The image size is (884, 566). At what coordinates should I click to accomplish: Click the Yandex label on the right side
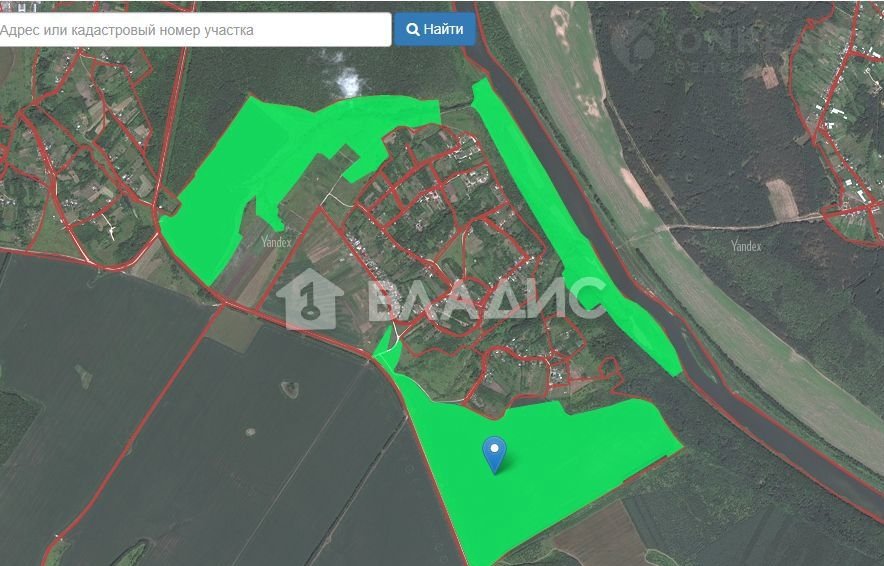[x=746, y=246]
